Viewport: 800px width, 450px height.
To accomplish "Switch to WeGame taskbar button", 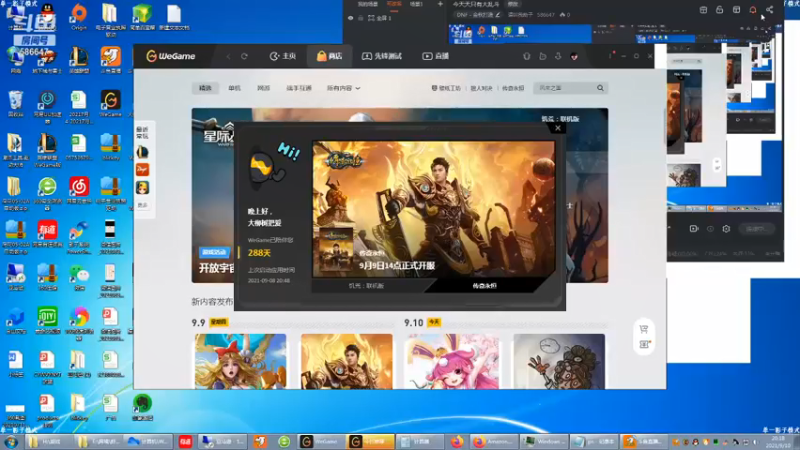I will click(x=321, y=441).
